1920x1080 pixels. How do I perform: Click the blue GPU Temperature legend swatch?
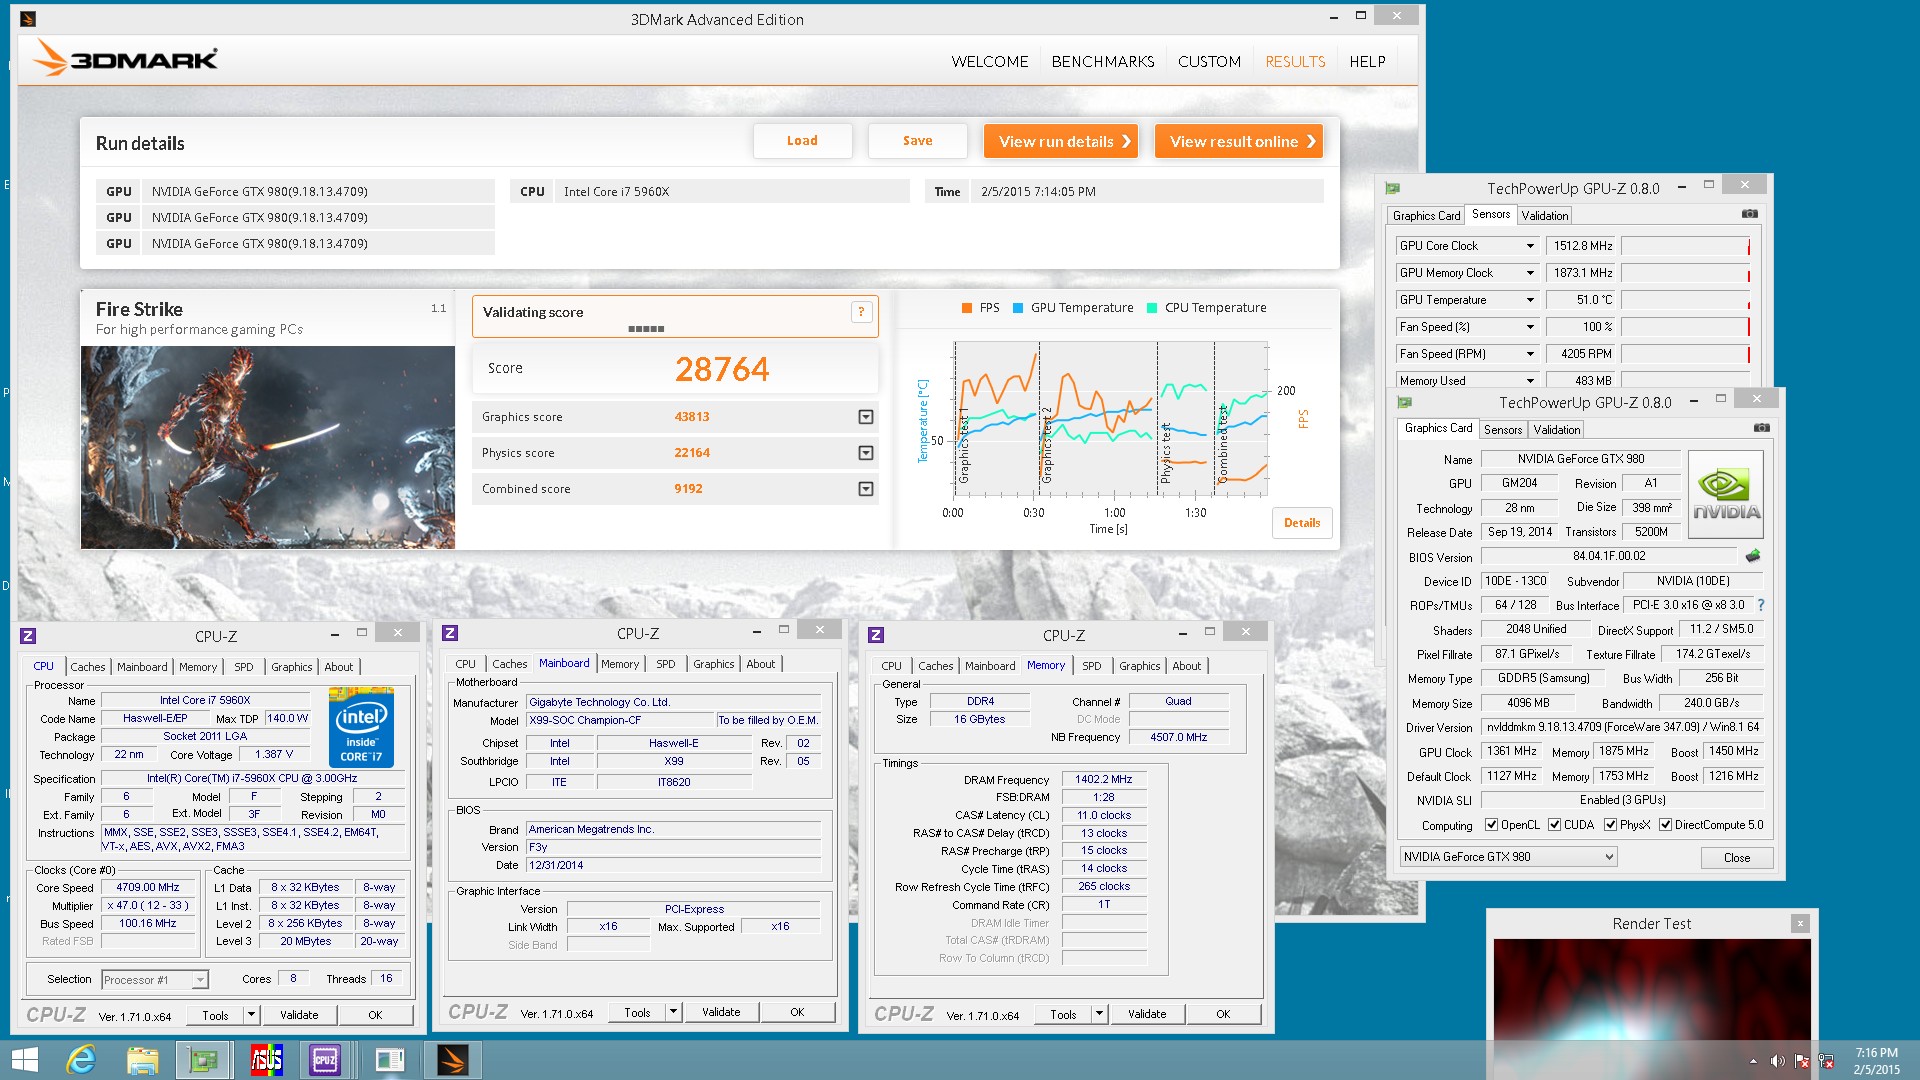[1018, 308]
